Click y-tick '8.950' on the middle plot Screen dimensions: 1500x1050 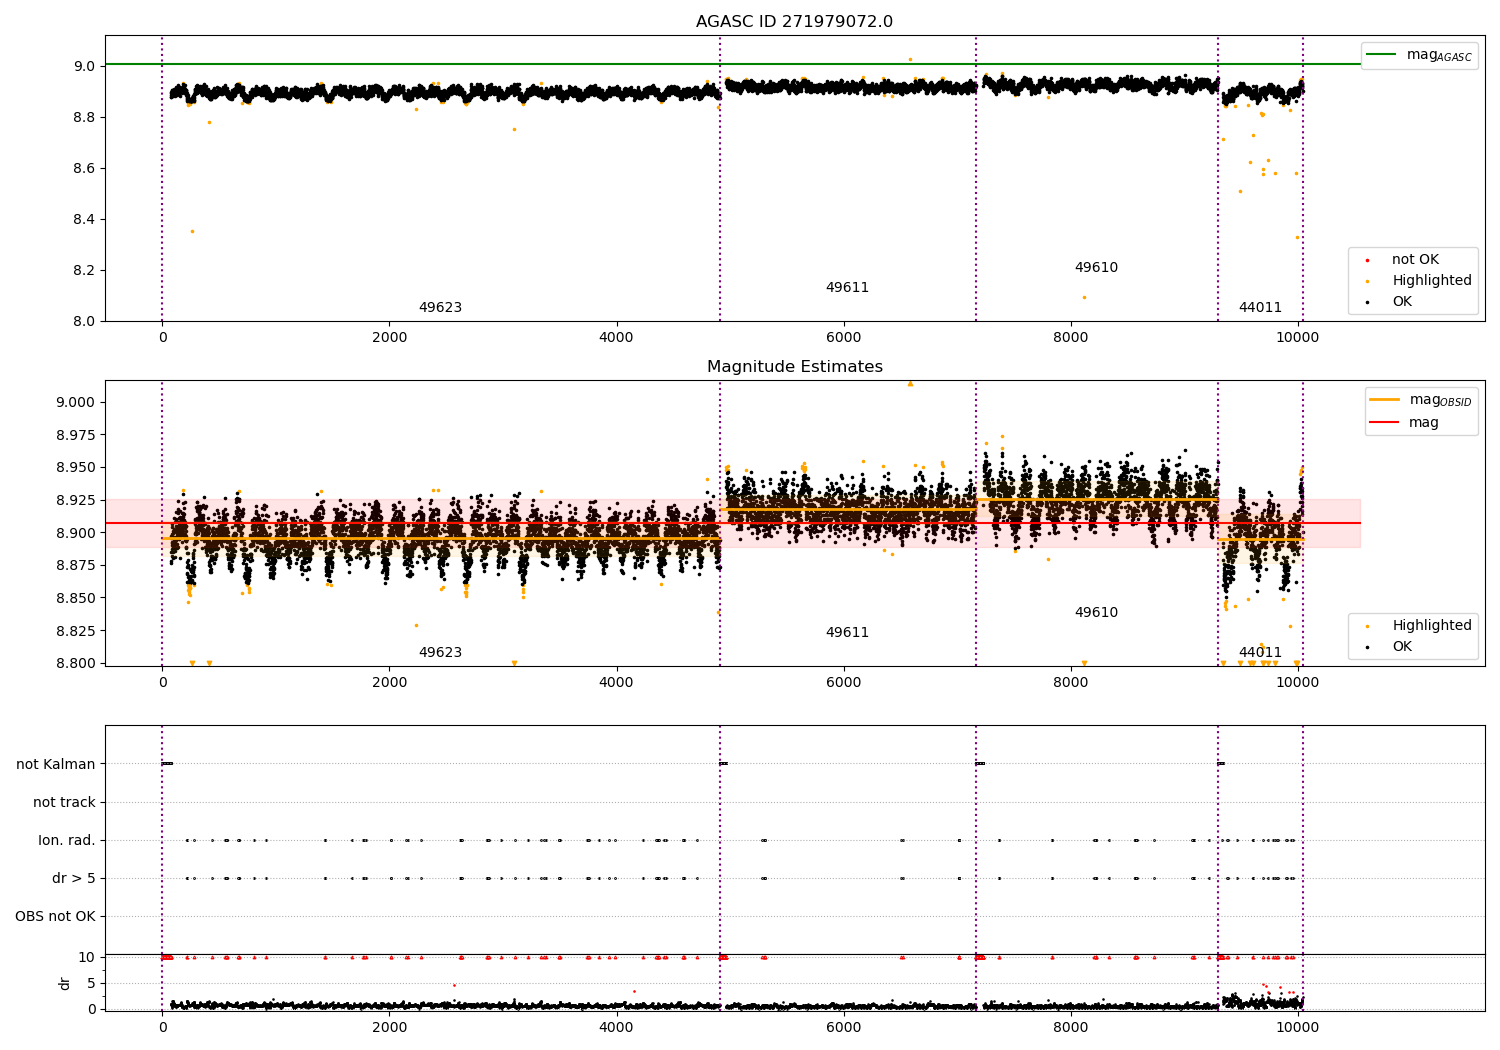coord(76,468)
